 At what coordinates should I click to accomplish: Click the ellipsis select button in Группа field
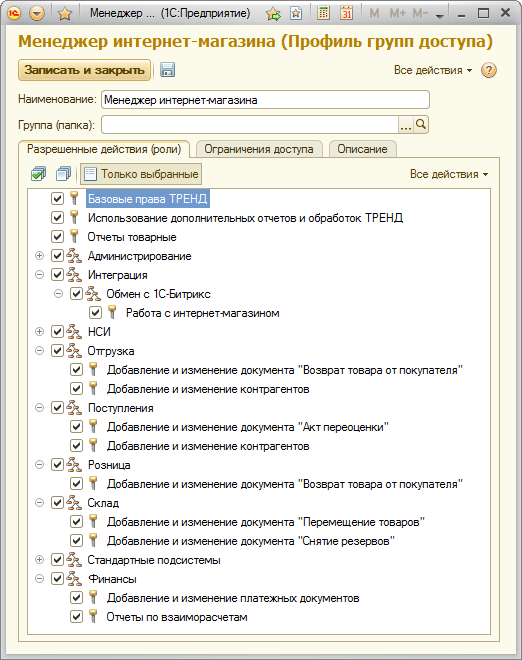pos(406,125)
